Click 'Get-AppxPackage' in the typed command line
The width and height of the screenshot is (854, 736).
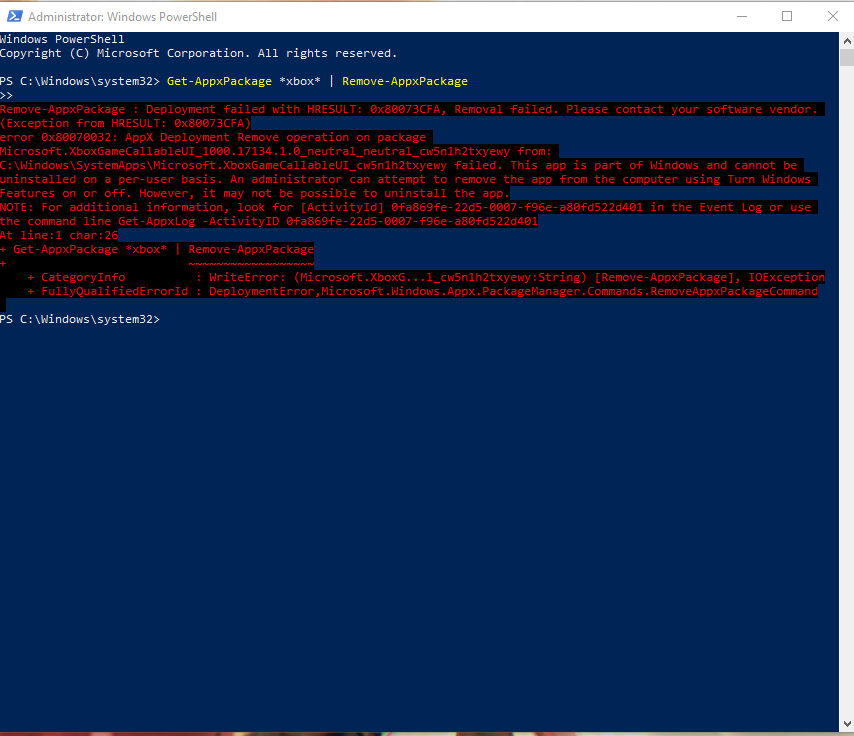pyautogui.click(x=219, y=81)
